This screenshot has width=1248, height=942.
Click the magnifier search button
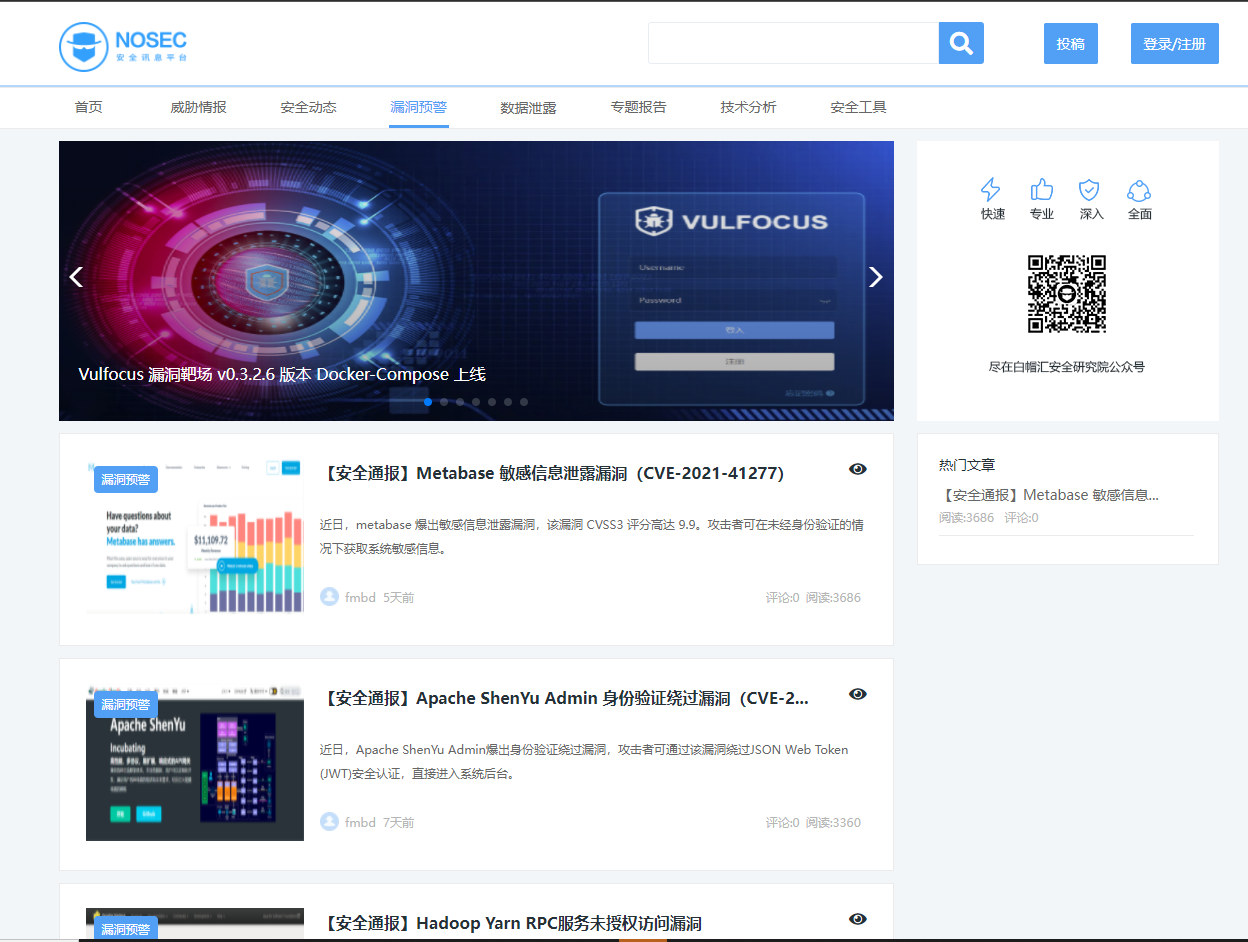point(961,43)
